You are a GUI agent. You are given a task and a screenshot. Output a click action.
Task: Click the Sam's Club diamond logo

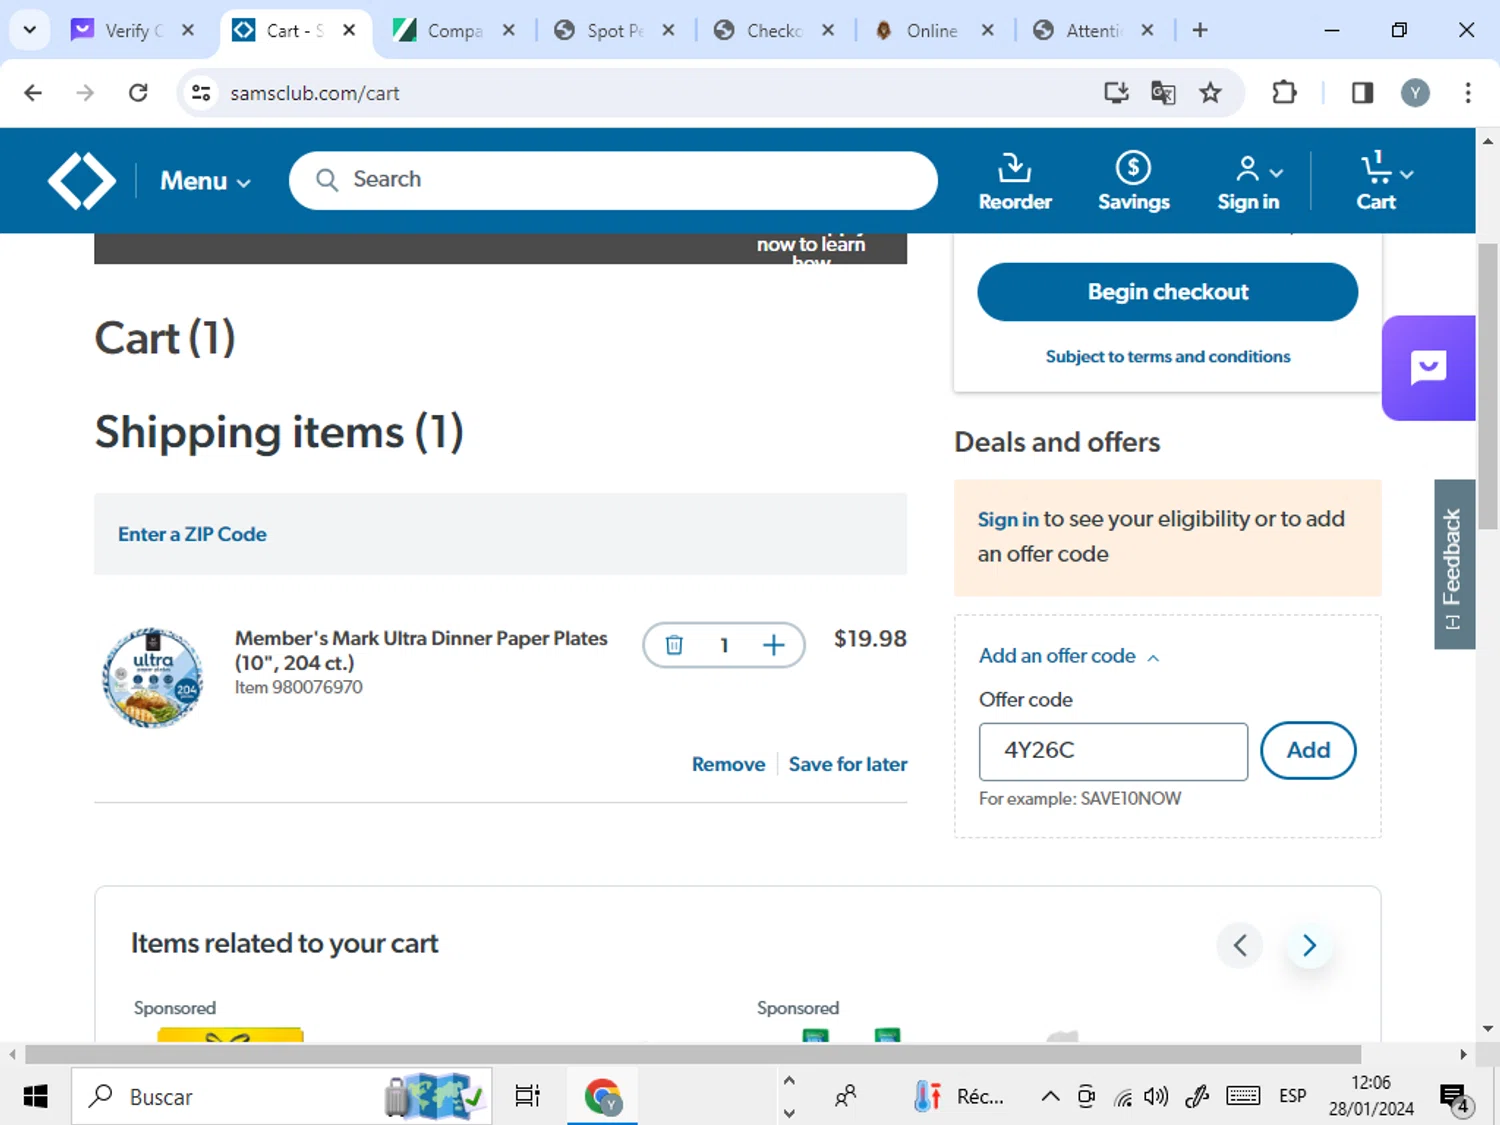(x=82, y=181)
